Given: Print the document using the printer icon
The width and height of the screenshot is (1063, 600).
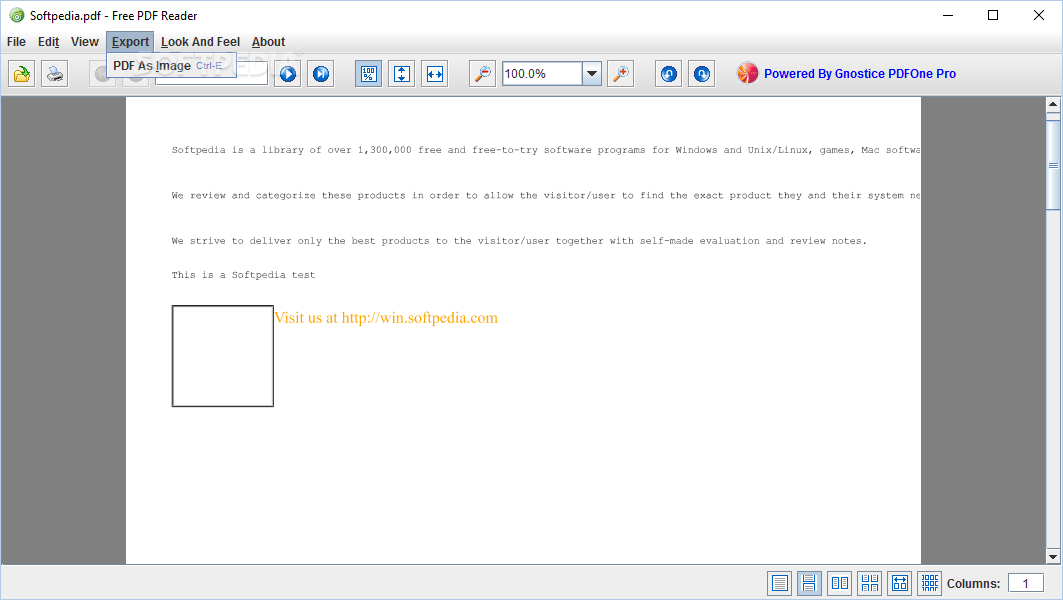Looking at the screenshot, I should point(55,74).
